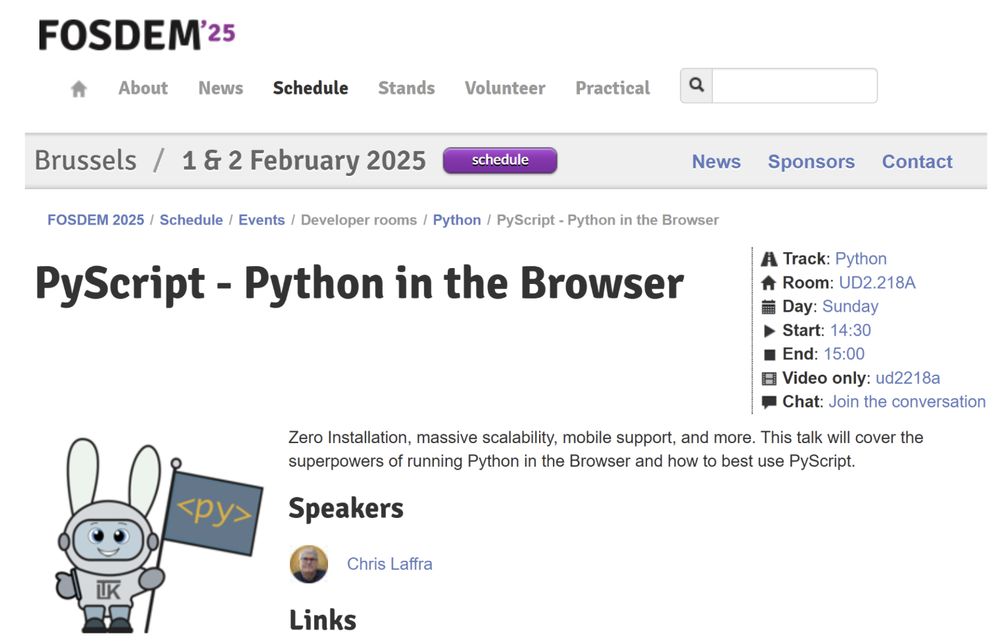Screen dimensions: 1000x642
Task: Go to the home icon in navigation
Action: (78, 89)
